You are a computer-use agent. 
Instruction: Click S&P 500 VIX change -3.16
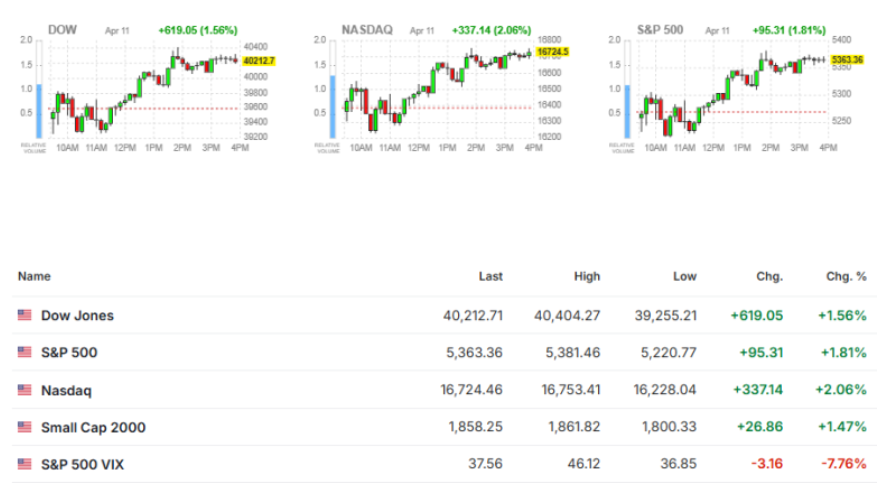coord(767,464)
